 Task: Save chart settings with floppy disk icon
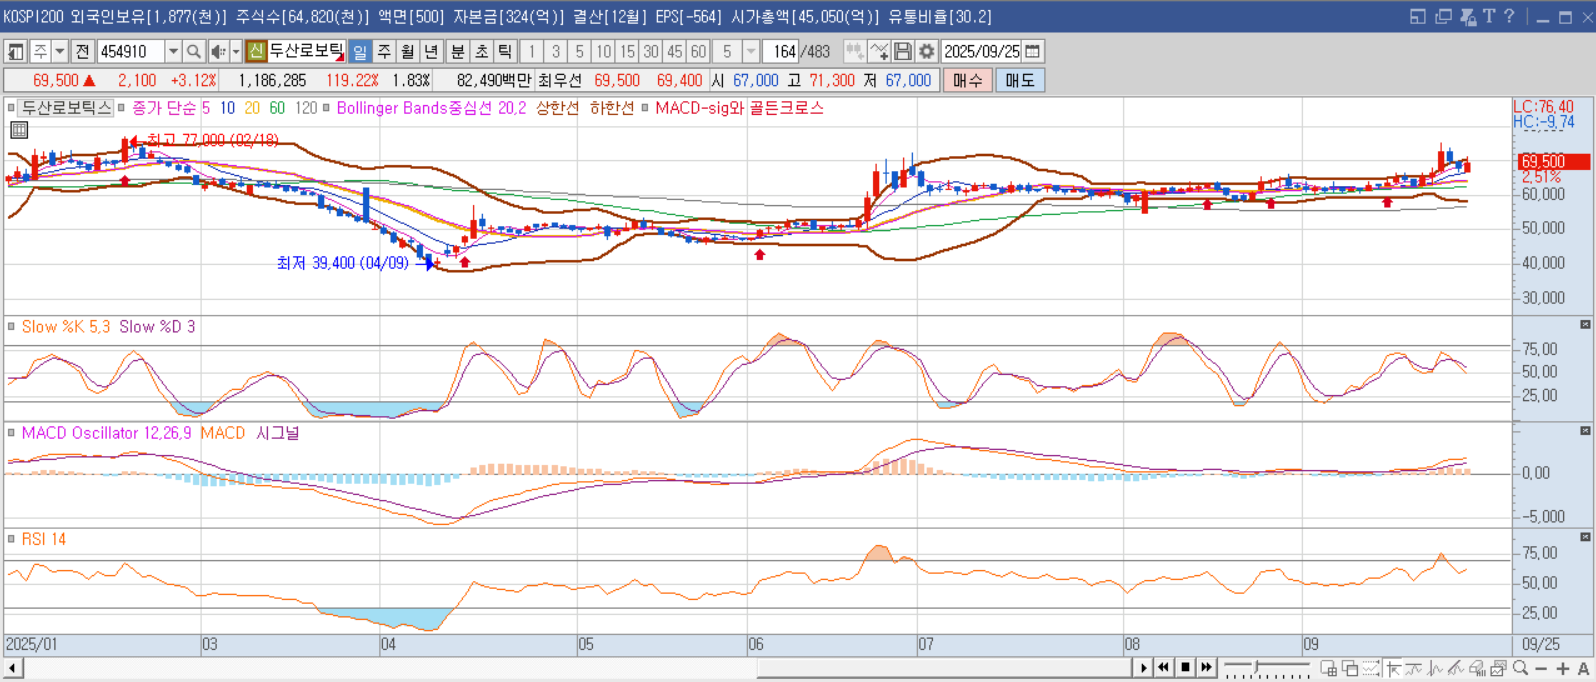pos(903,51)
